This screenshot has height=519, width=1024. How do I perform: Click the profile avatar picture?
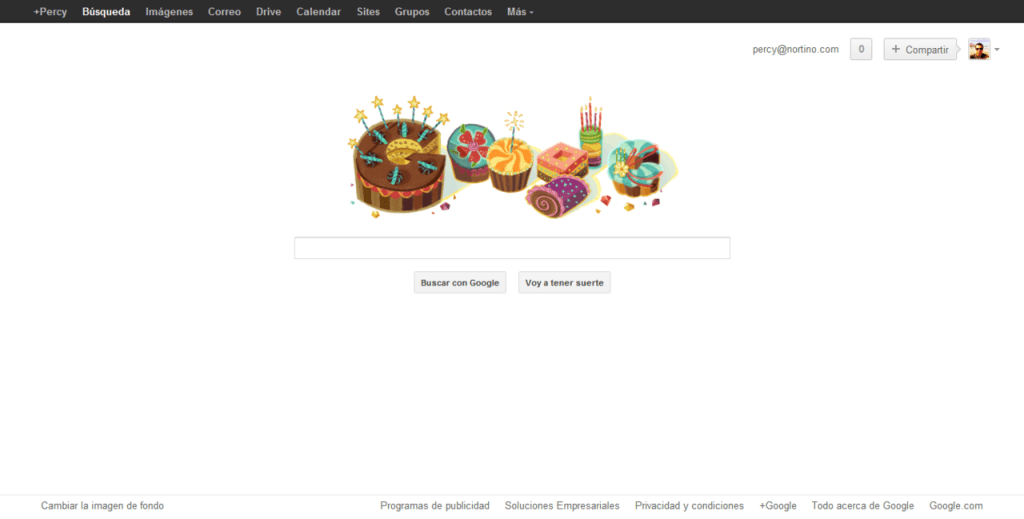point(979,49)
